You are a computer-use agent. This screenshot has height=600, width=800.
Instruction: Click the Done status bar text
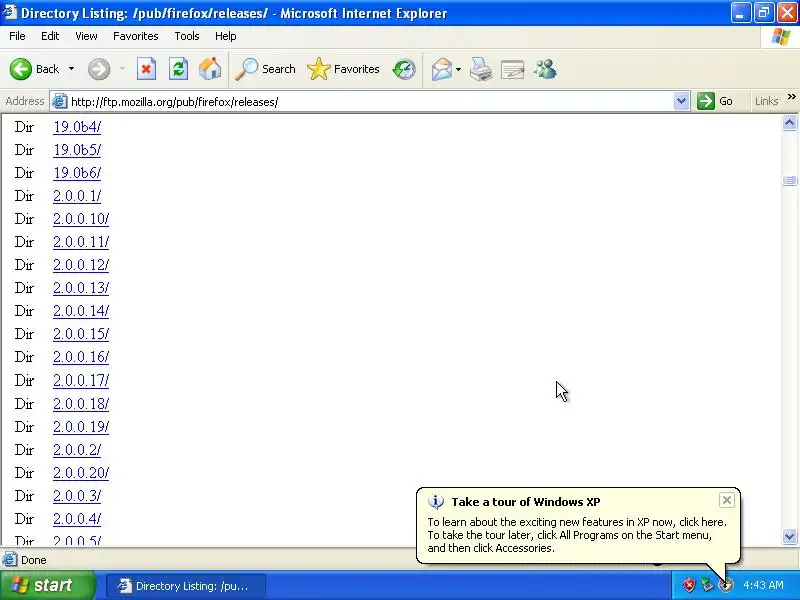[x=34, y=560]
